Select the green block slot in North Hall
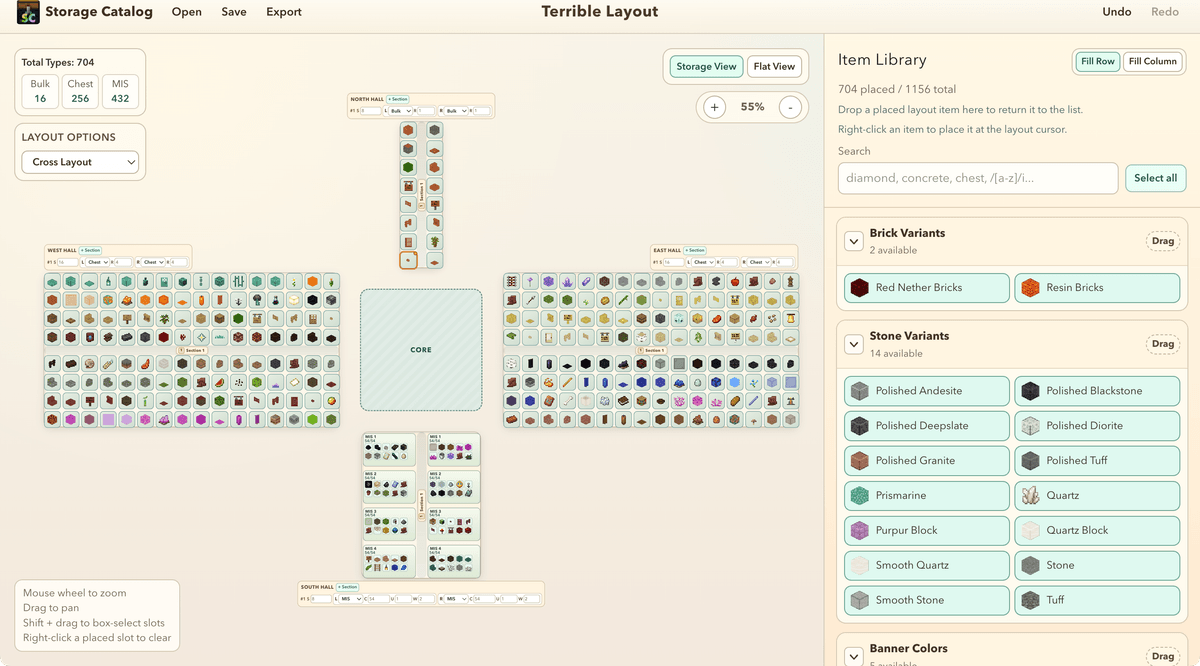Viewport: 1200px width, 666px height. click(x=408, y=167)
